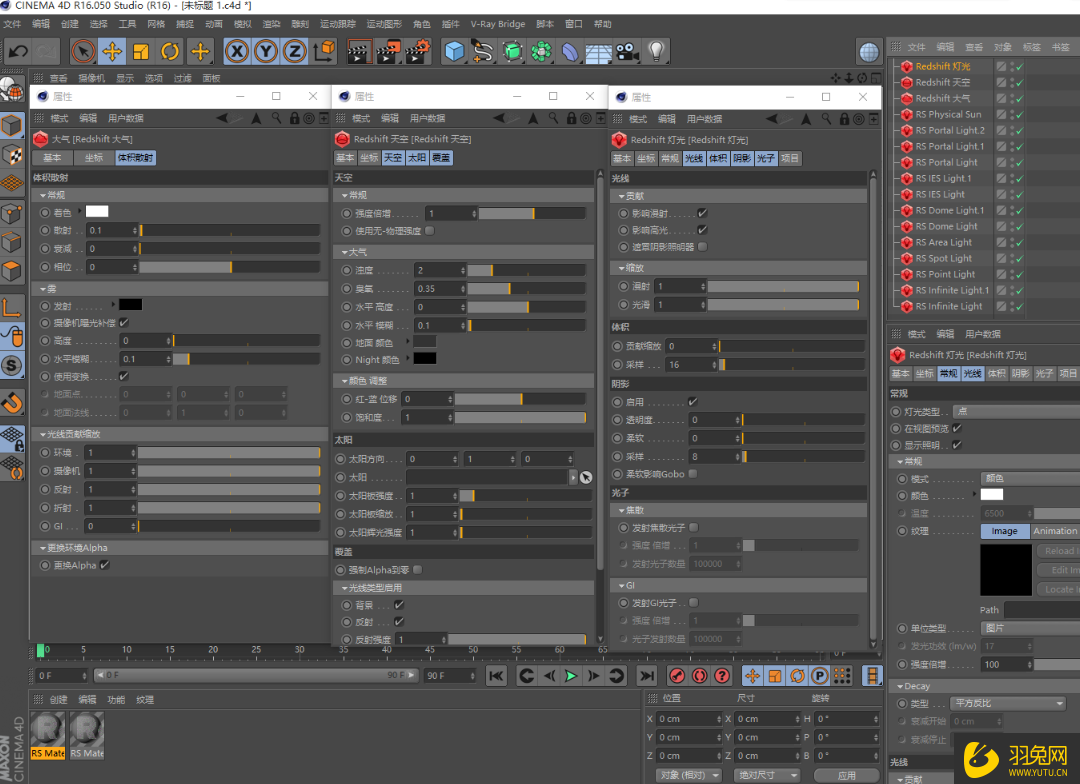The image size is (1080, 784).
Task: Open the spline pen tool
Action: [x=483, y=52]
